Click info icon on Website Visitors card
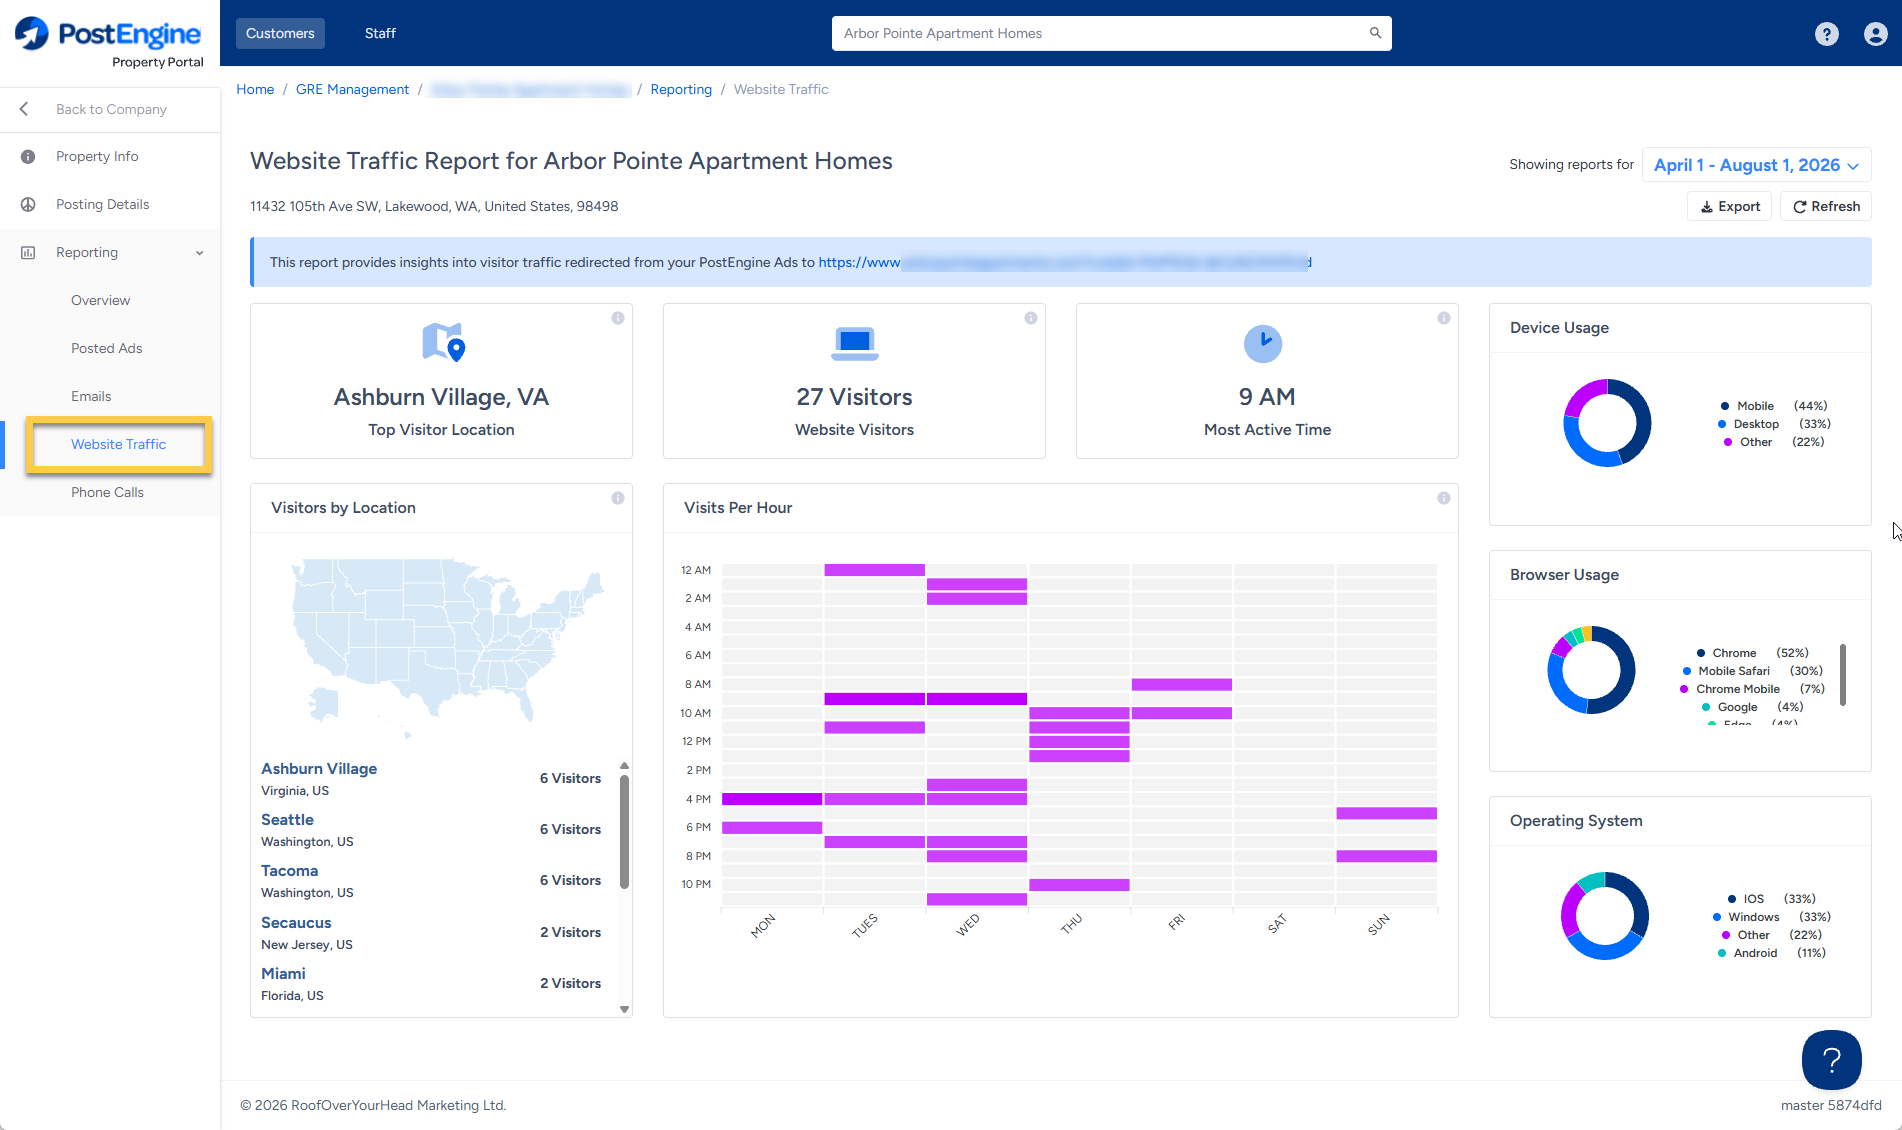Viewport: 1902px width, 1130px height. (1031, 318)
